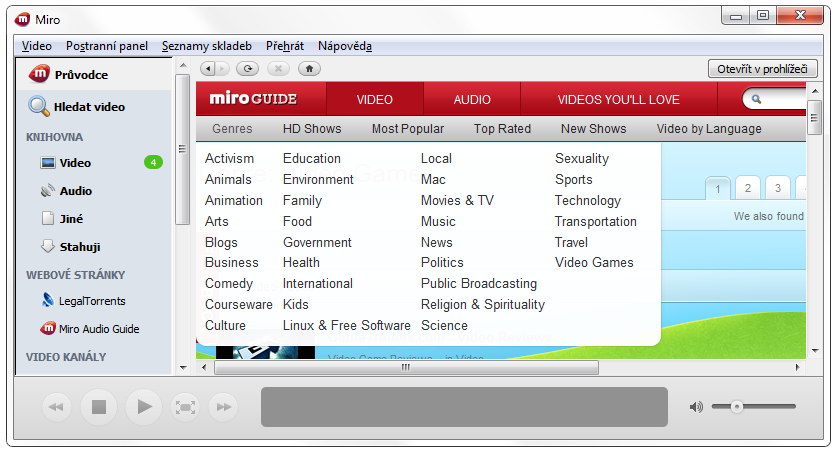Switch to the AUDIO guide tab
834x450 pixels.
tap(472, 99)
